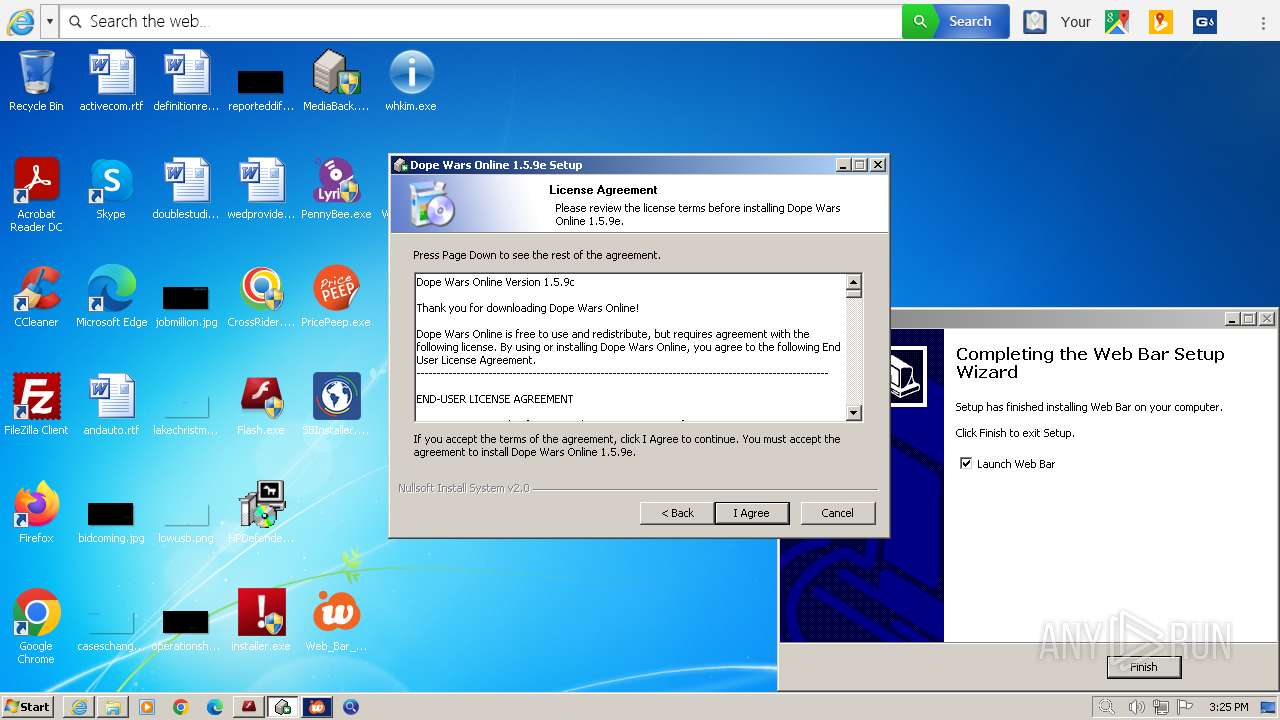Screen dimensions: 1280x720
Task: Open the definitionre document icon
Action: pyautogui.click(x=186, y=73)
